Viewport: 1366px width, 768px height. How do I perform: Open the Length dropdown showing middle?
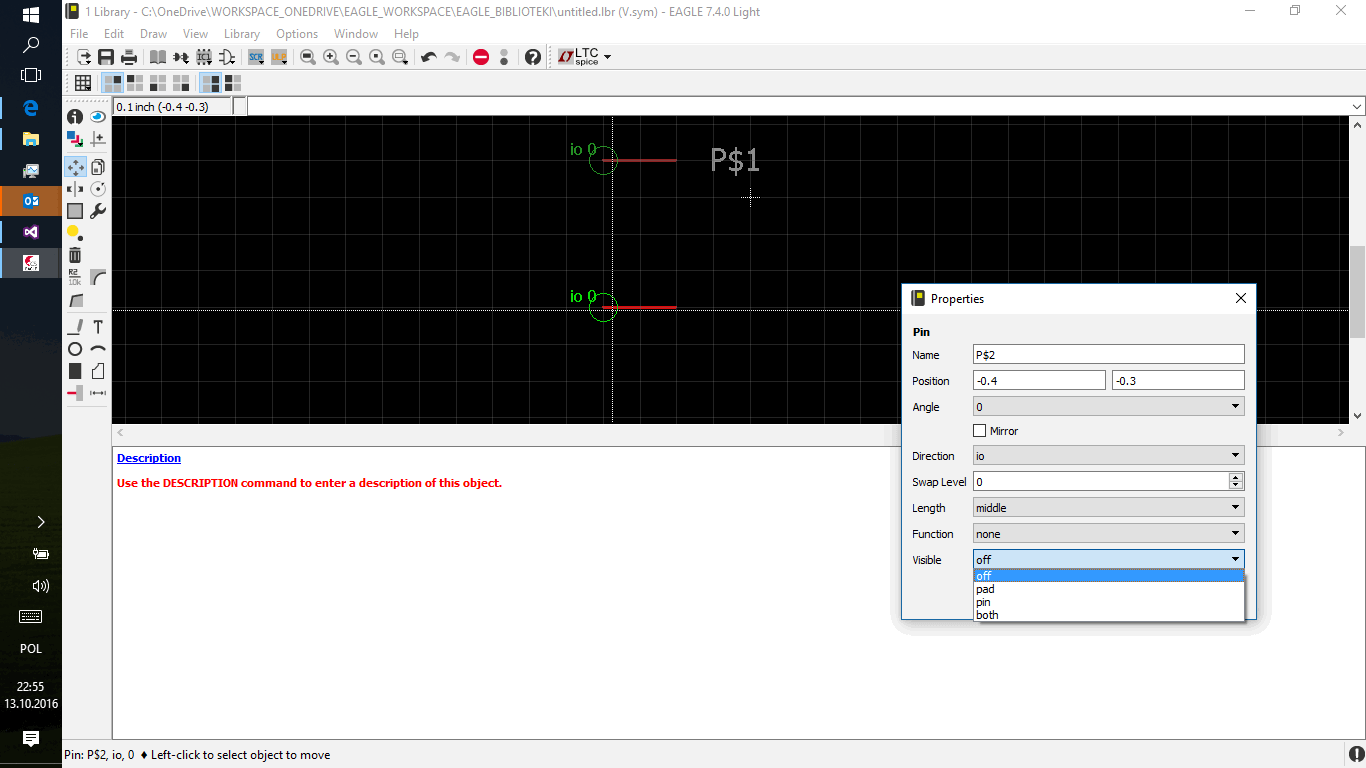(1109, 508)
